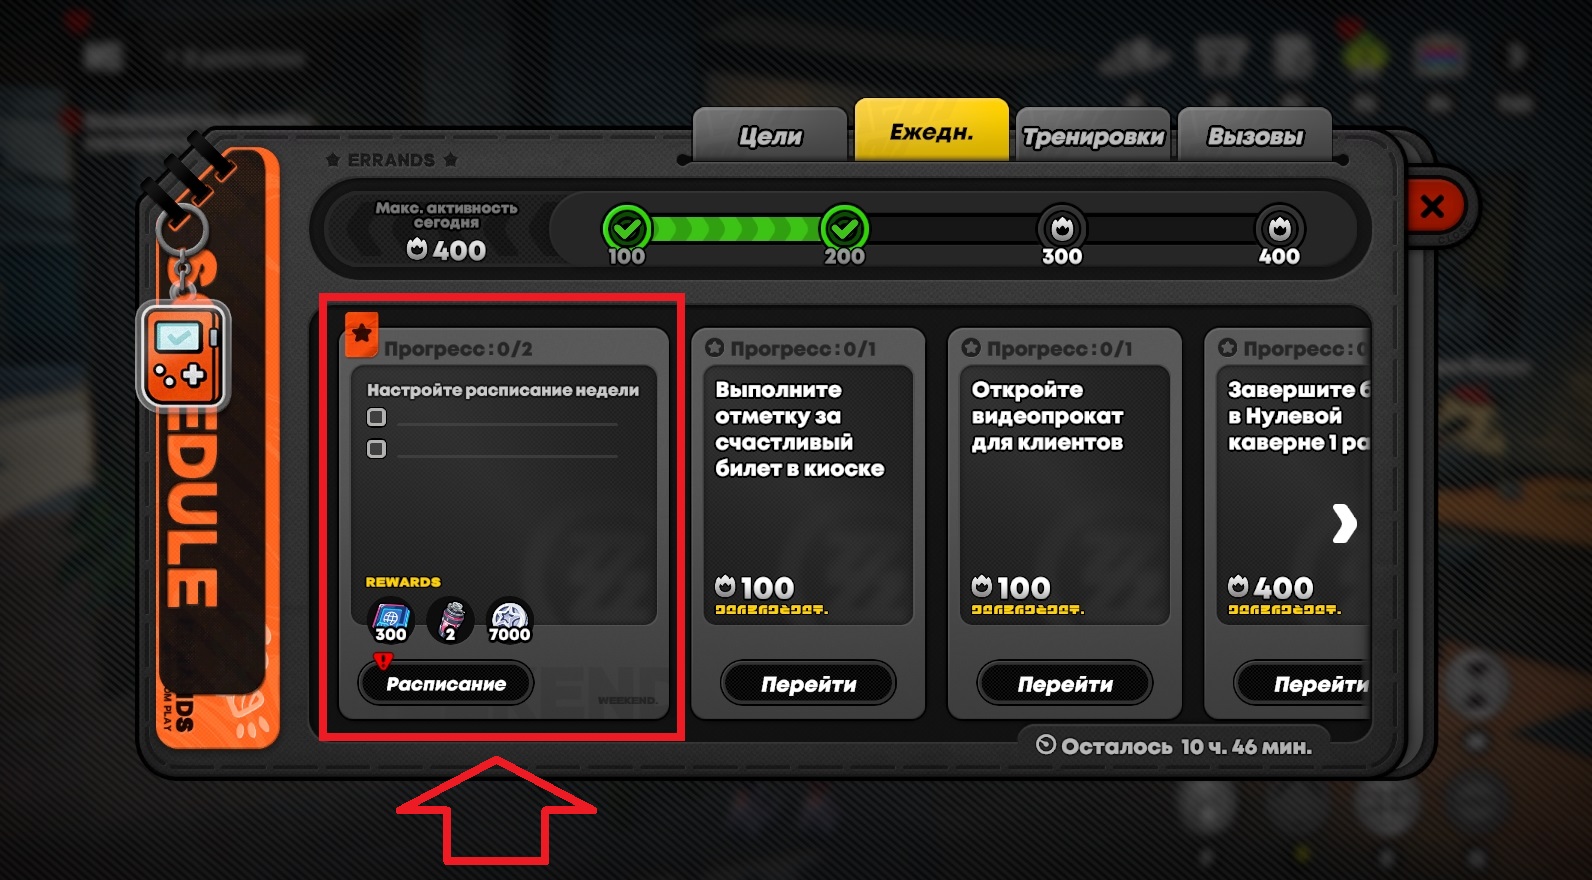Click the orange star badge on schedule card
Viewport: 1592px width, 880px height.
tap(361, 334)
